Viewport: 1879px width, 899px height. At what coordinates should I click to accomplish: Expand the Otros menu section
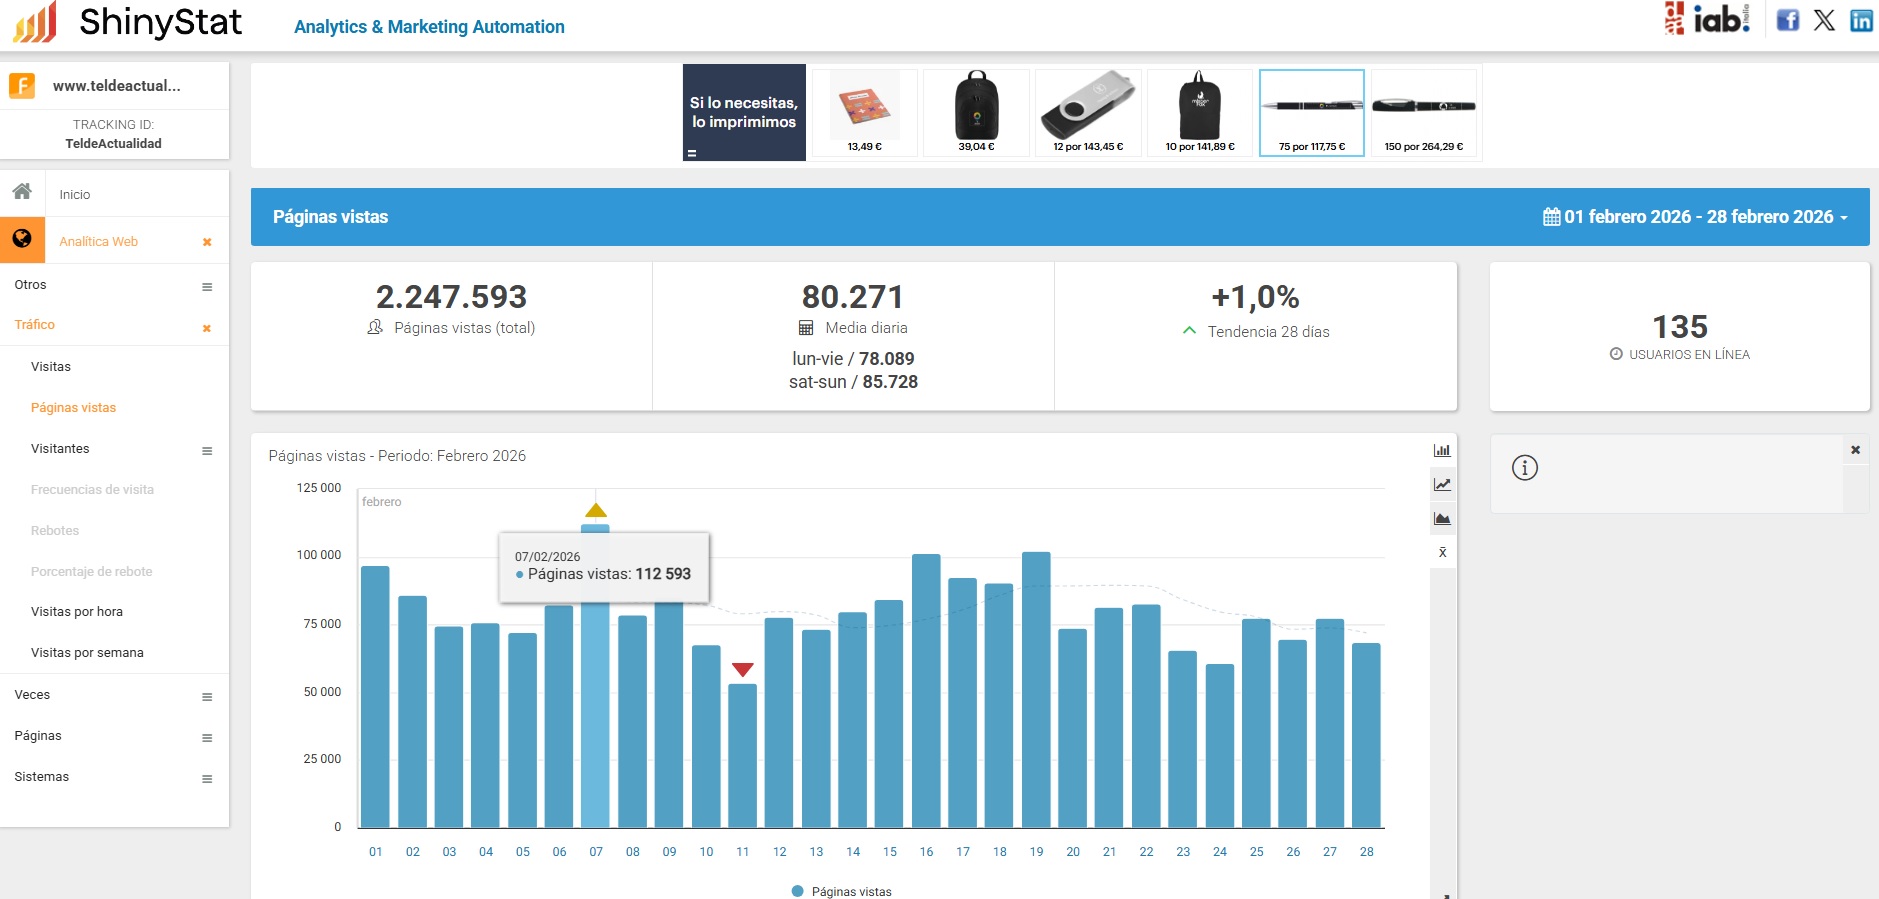pyautogui.click(x=207, y=287)
